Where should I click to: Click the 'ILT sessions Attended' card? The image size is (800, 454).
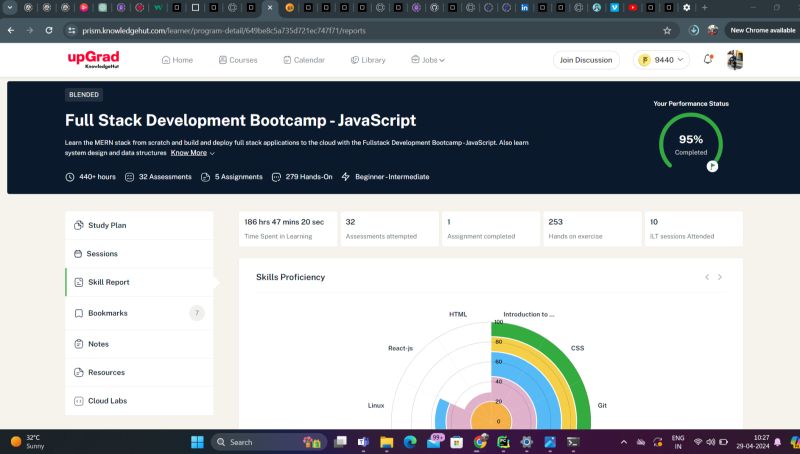694,229
